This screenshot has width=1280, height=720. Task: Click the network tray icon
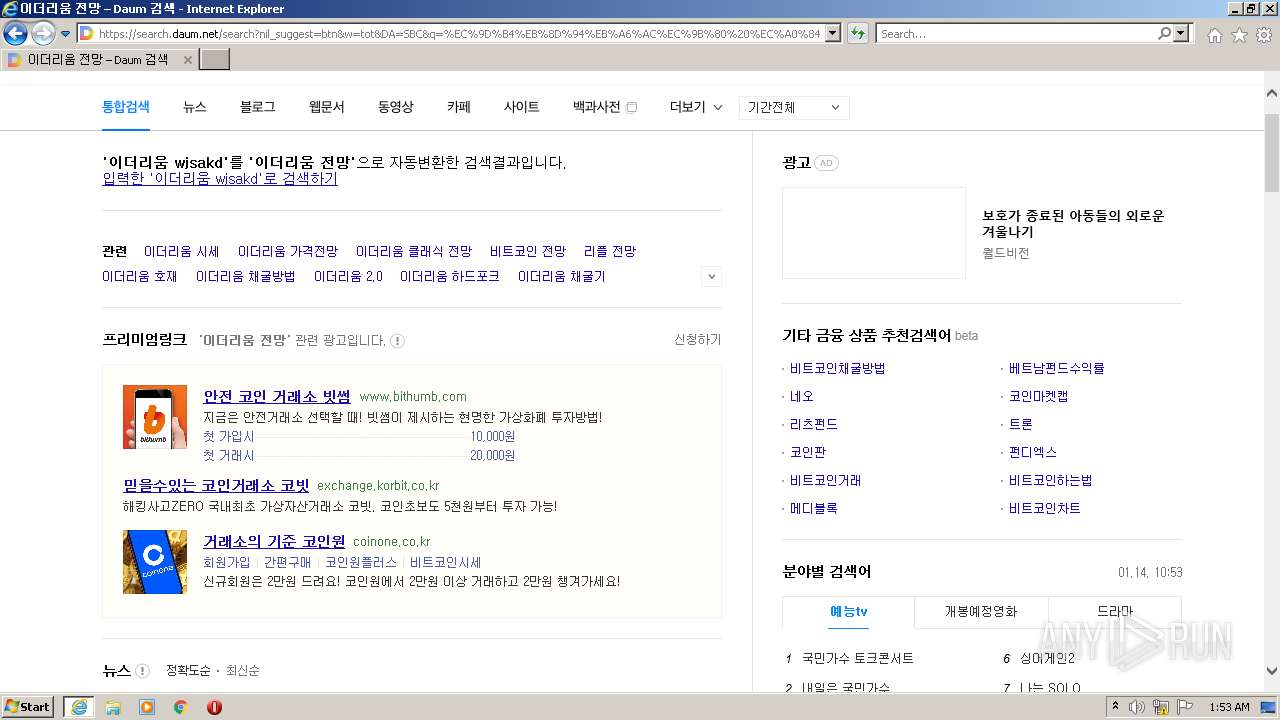click(x=1161, y=707)
